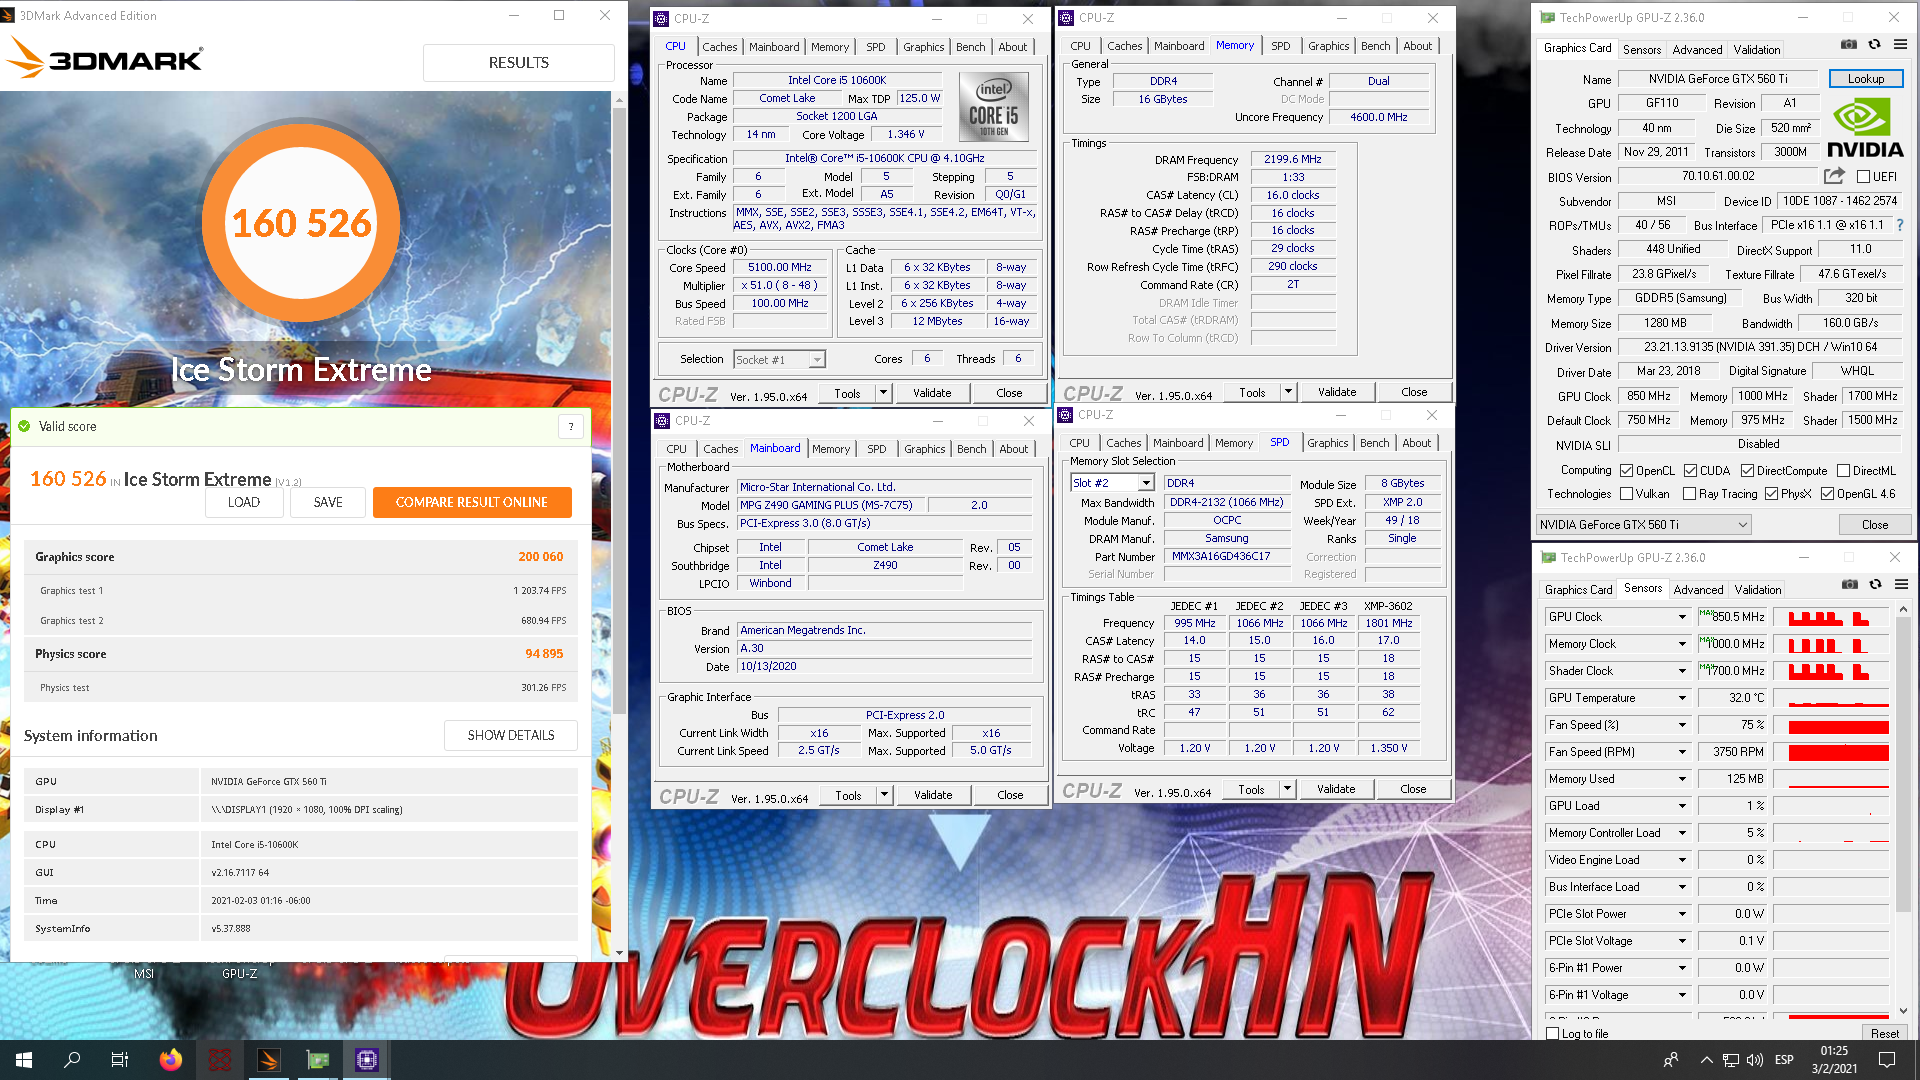This screenshot has height=1080, width=1920.
Task: Click the red knot icon on the taskbar
Action: click(220, 1060)
